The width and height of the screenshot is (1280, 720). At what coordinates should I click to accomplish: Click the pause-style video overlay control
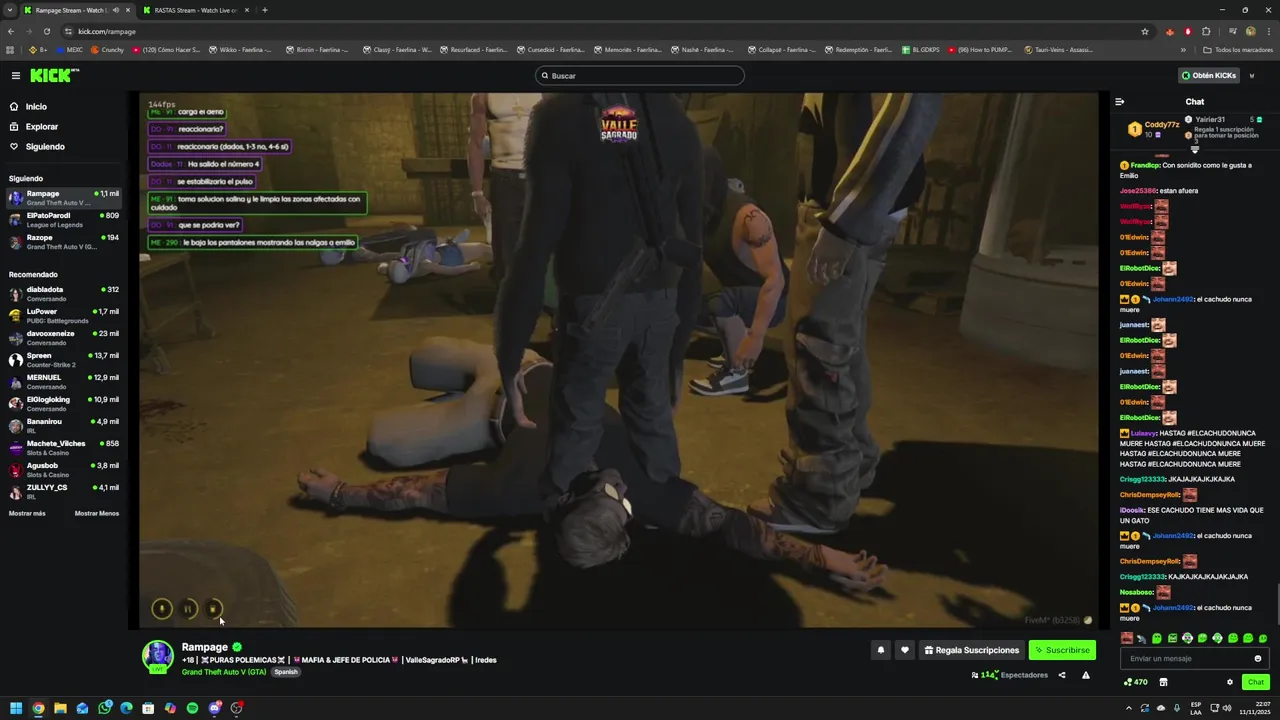[x=188, y=609]
